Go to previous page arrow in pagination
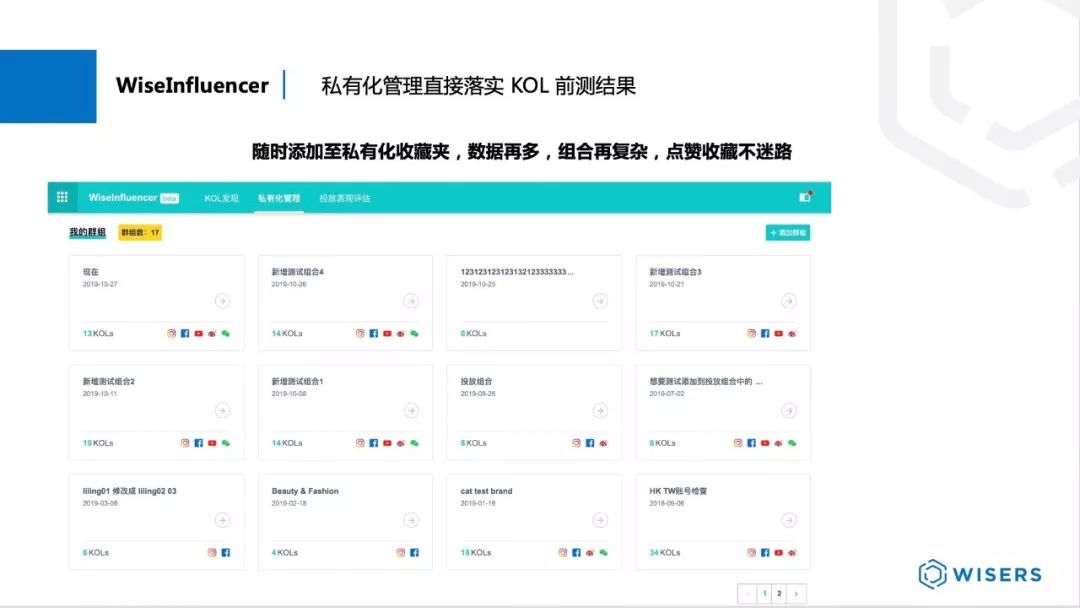This screenshot has width=1080, height=608. [x=747, y=594]
